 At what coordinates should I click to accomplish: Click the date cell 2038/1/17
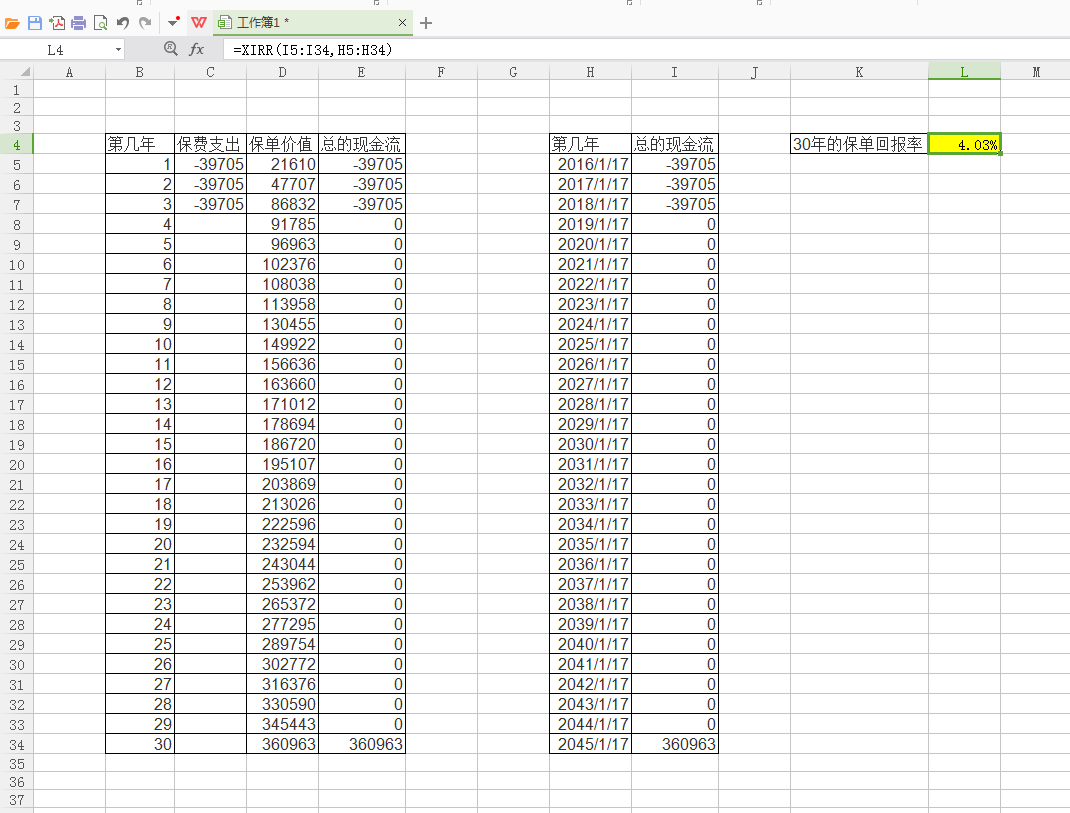590,604
